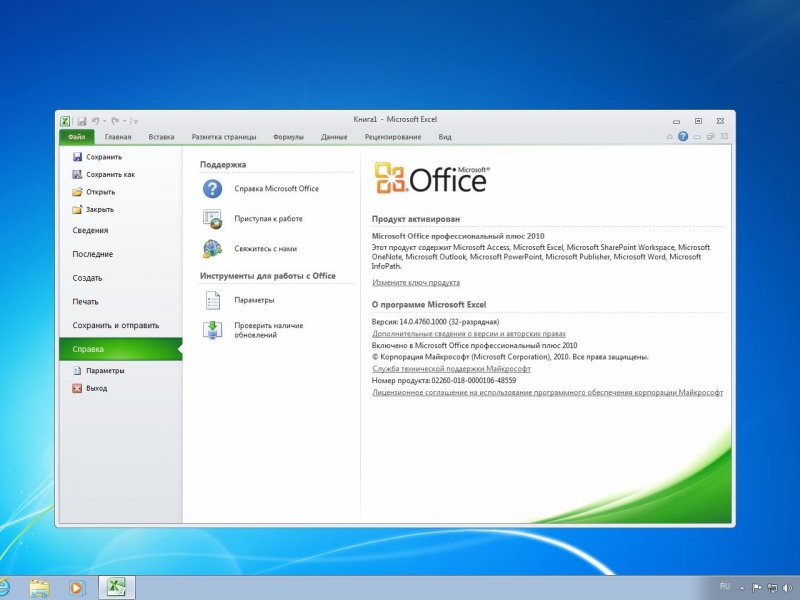The image size is (800, 600).
Task: Click the Свяжитесь с нами globe icon
Action: [x=212, y=249]
